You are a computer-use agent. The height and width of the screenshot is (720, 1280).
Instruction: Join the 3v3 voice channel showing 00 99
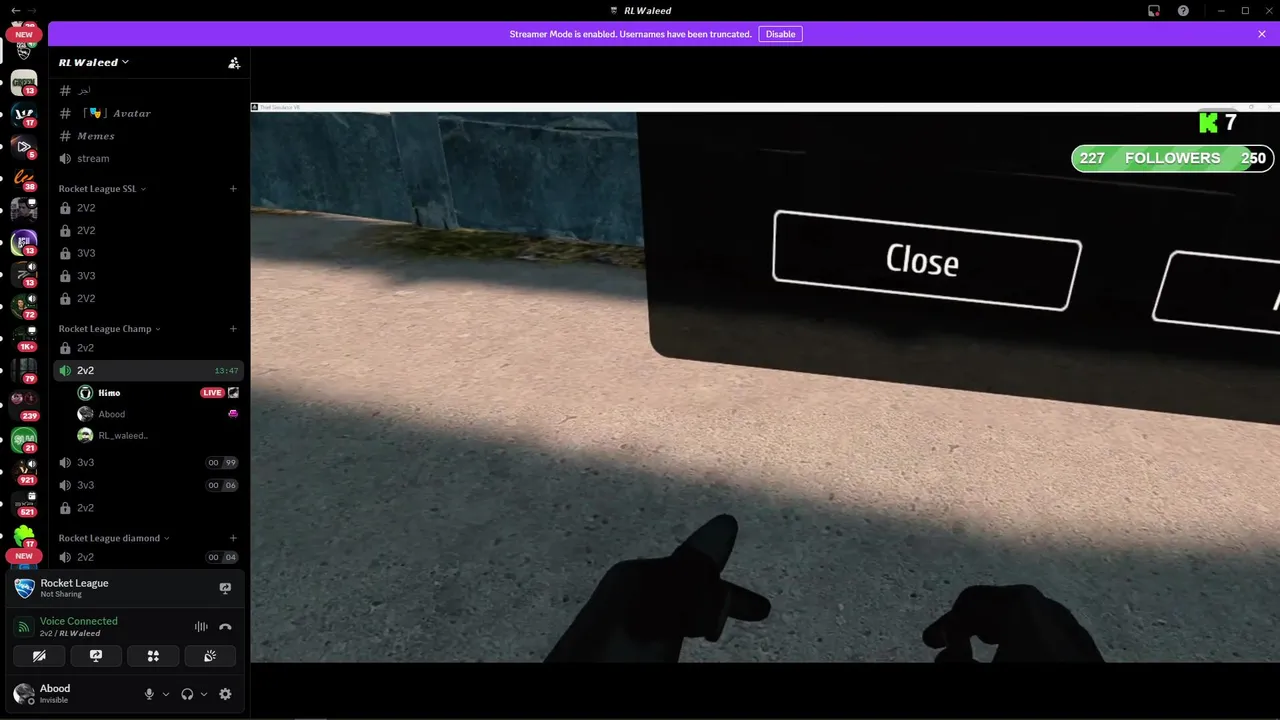tap(148, 463)
